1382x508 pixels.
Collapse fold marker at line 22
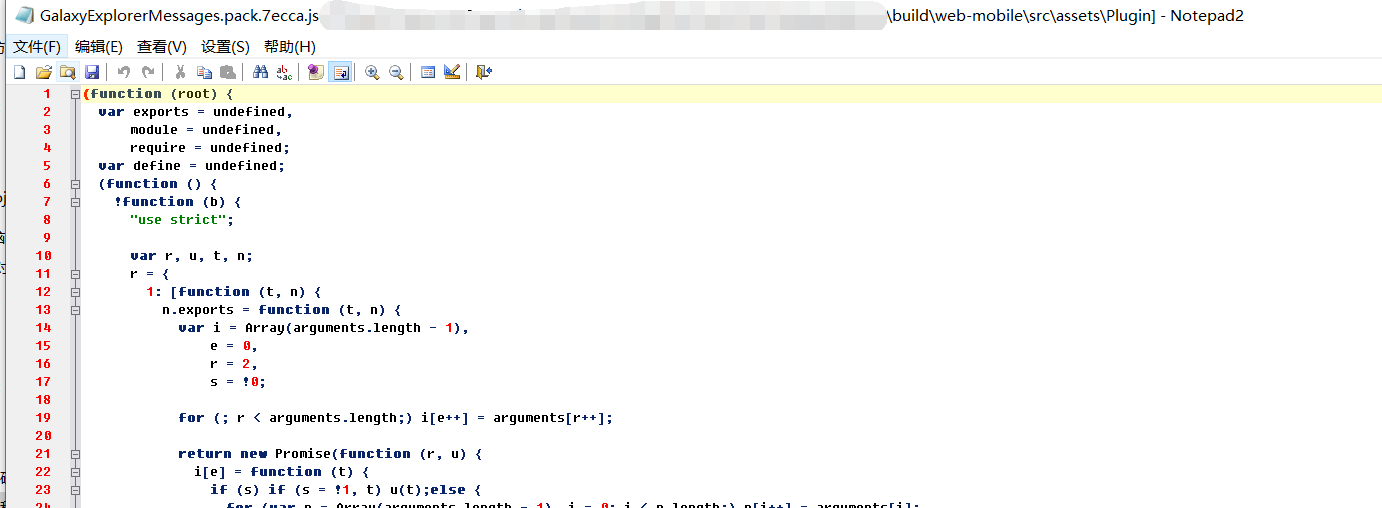75,472
